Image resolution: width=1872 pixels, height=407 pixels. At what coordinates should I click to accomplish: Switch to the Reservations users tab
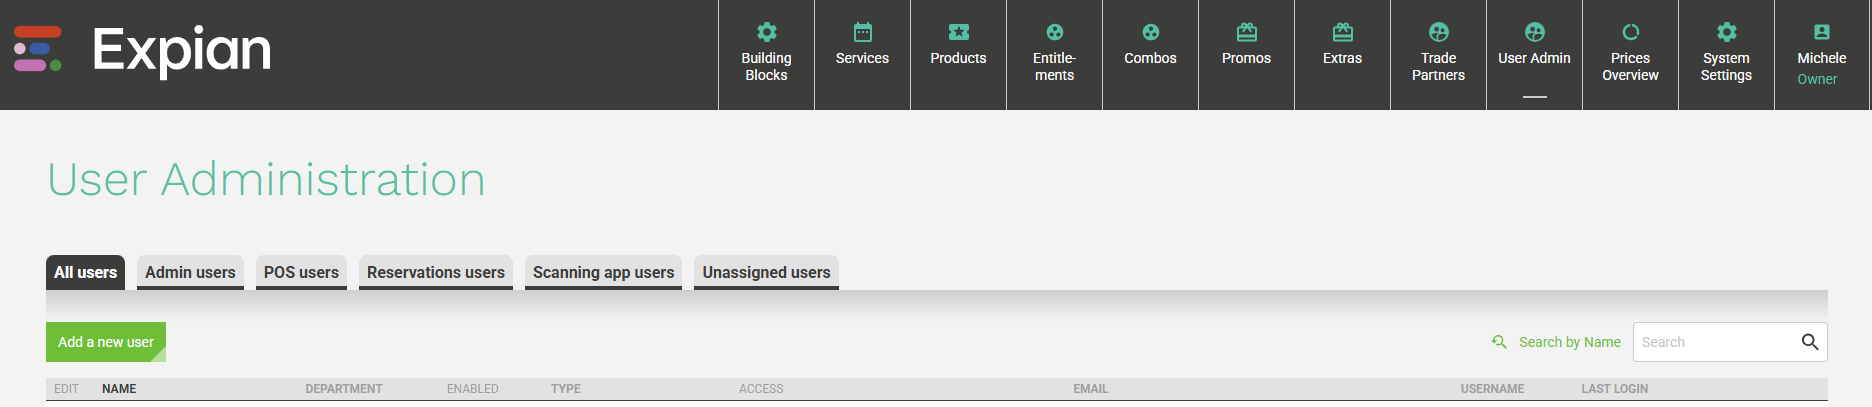click(436, 272)
